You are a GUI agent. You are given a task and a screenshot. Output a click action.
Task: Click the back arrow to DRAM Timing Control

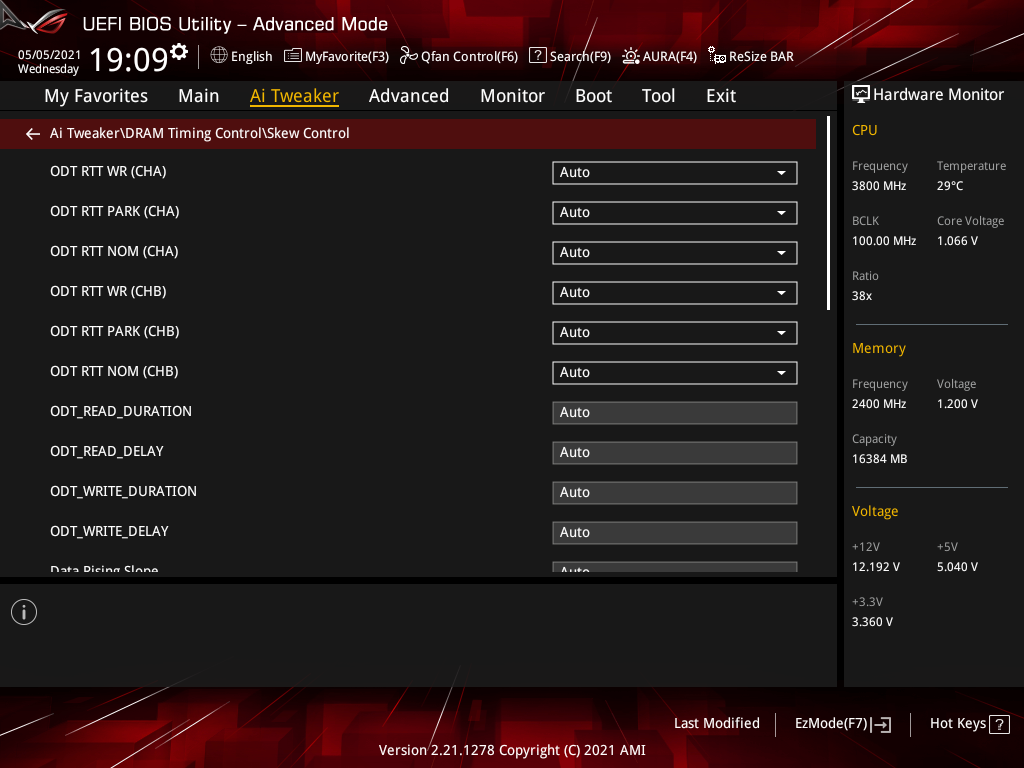(33, 134)
